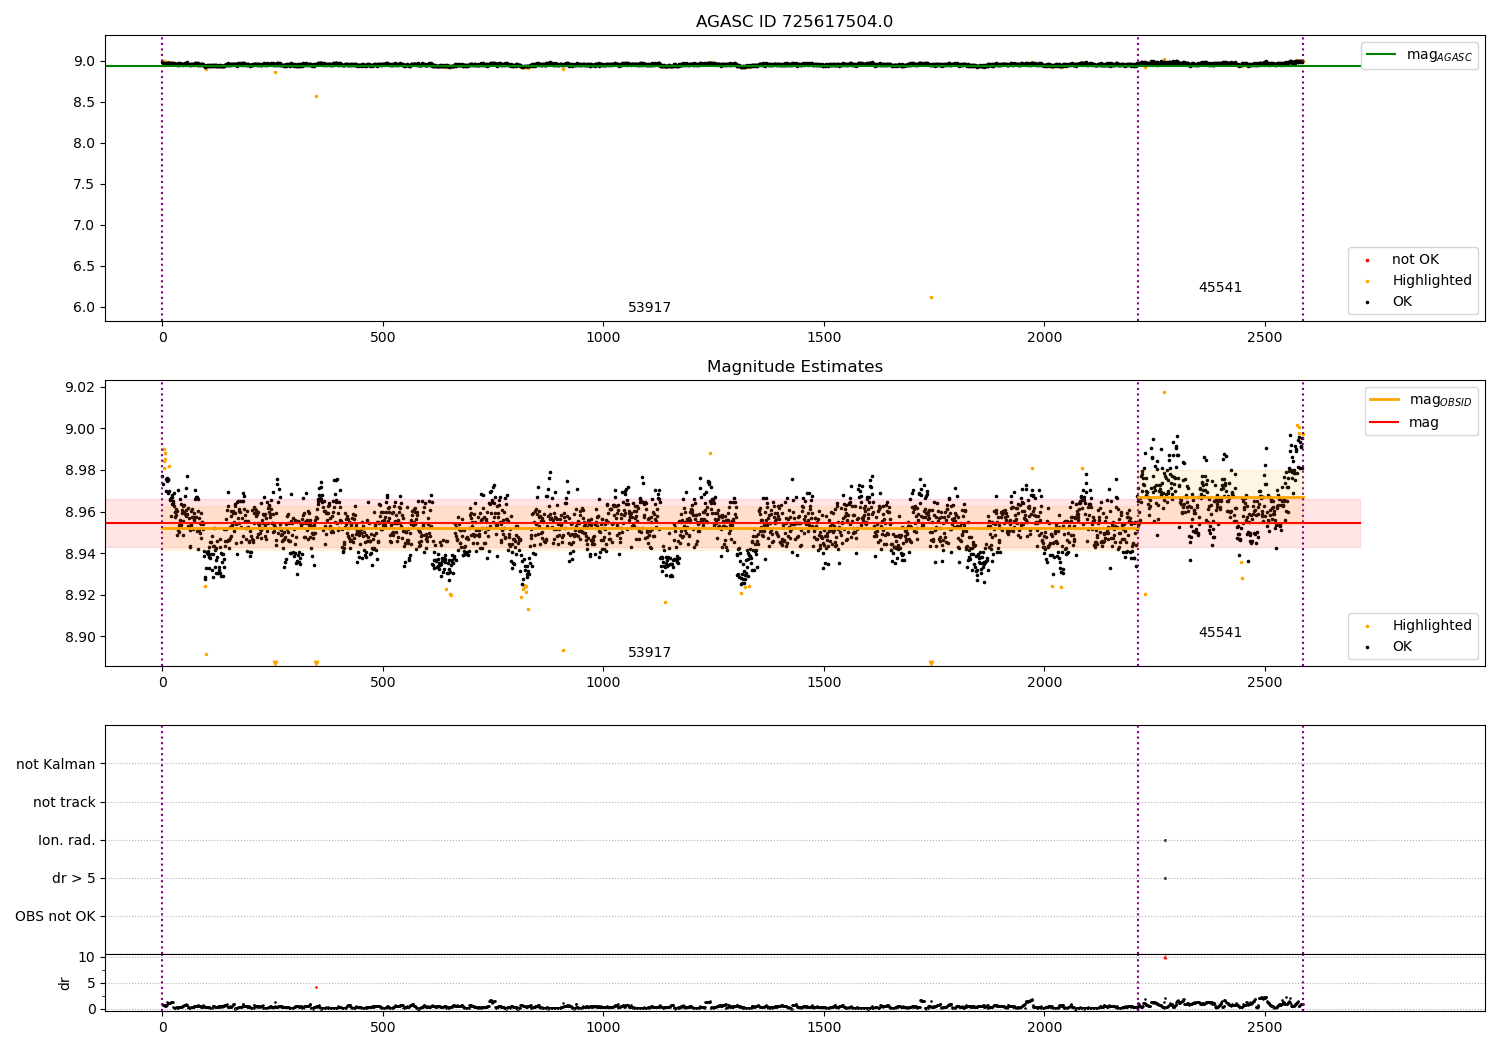Click the 1500 x tick under Magnitude Estimates plot

click(824, 682)
